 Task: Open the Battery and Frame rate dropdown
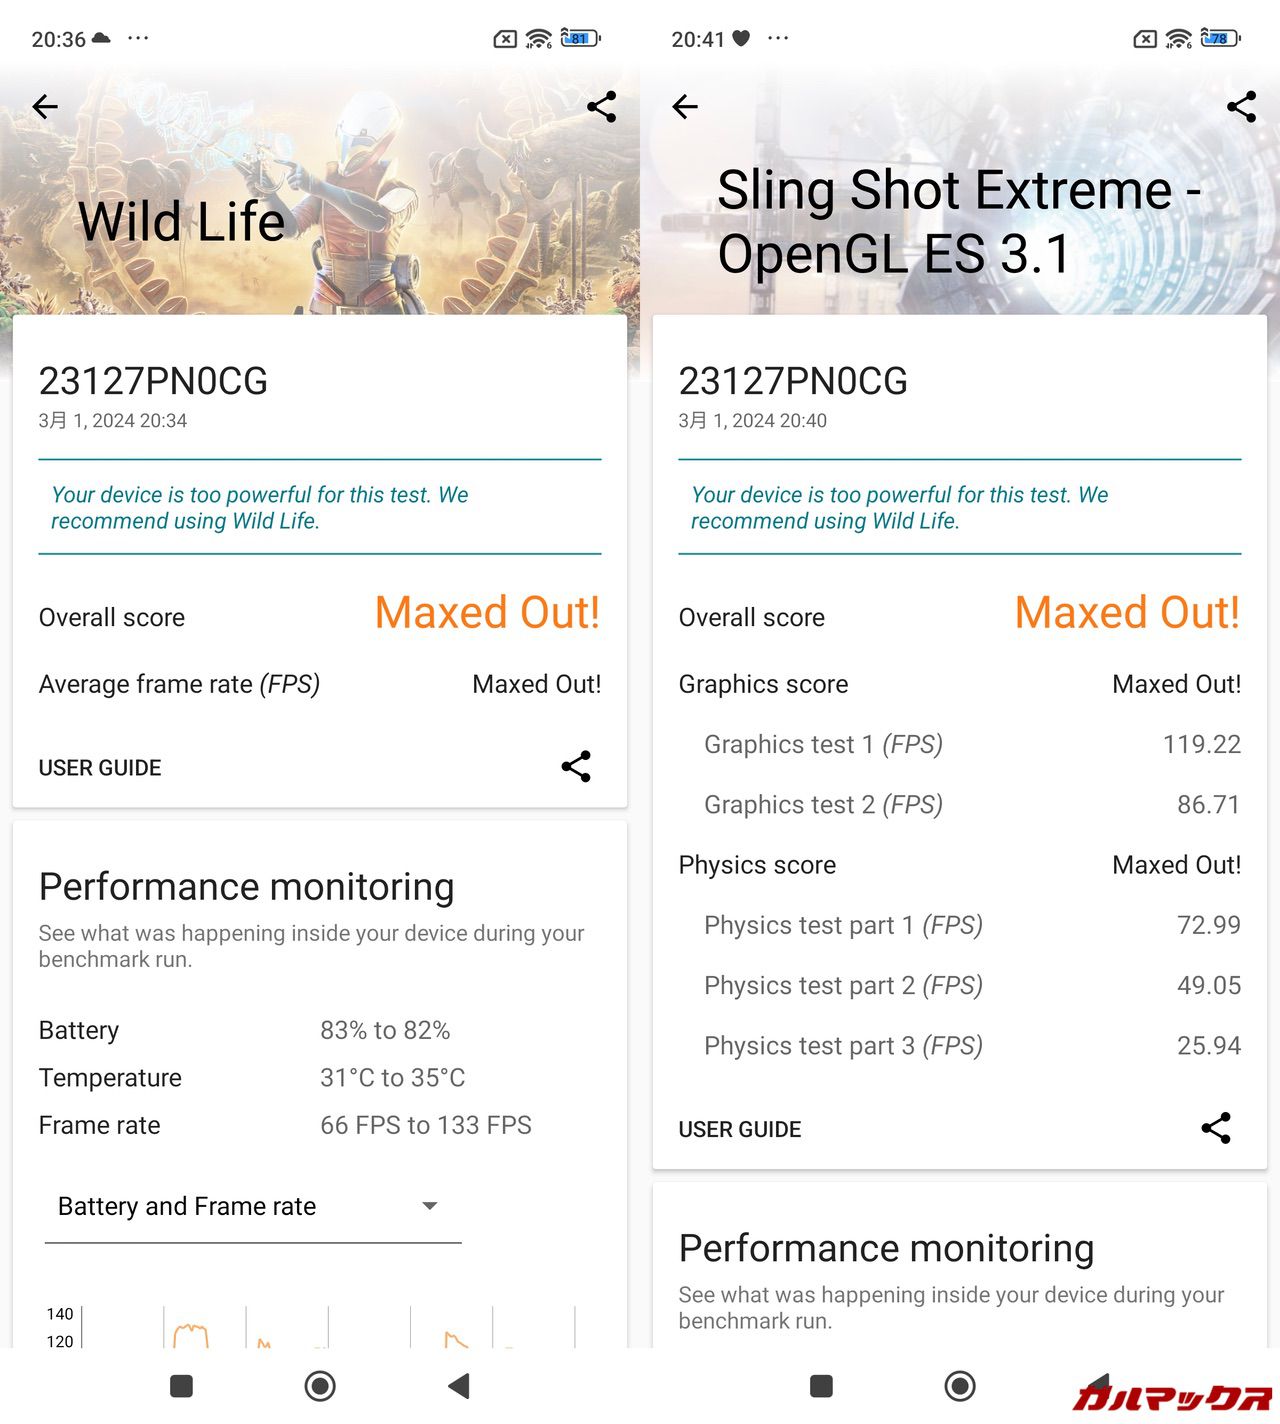252,1207
